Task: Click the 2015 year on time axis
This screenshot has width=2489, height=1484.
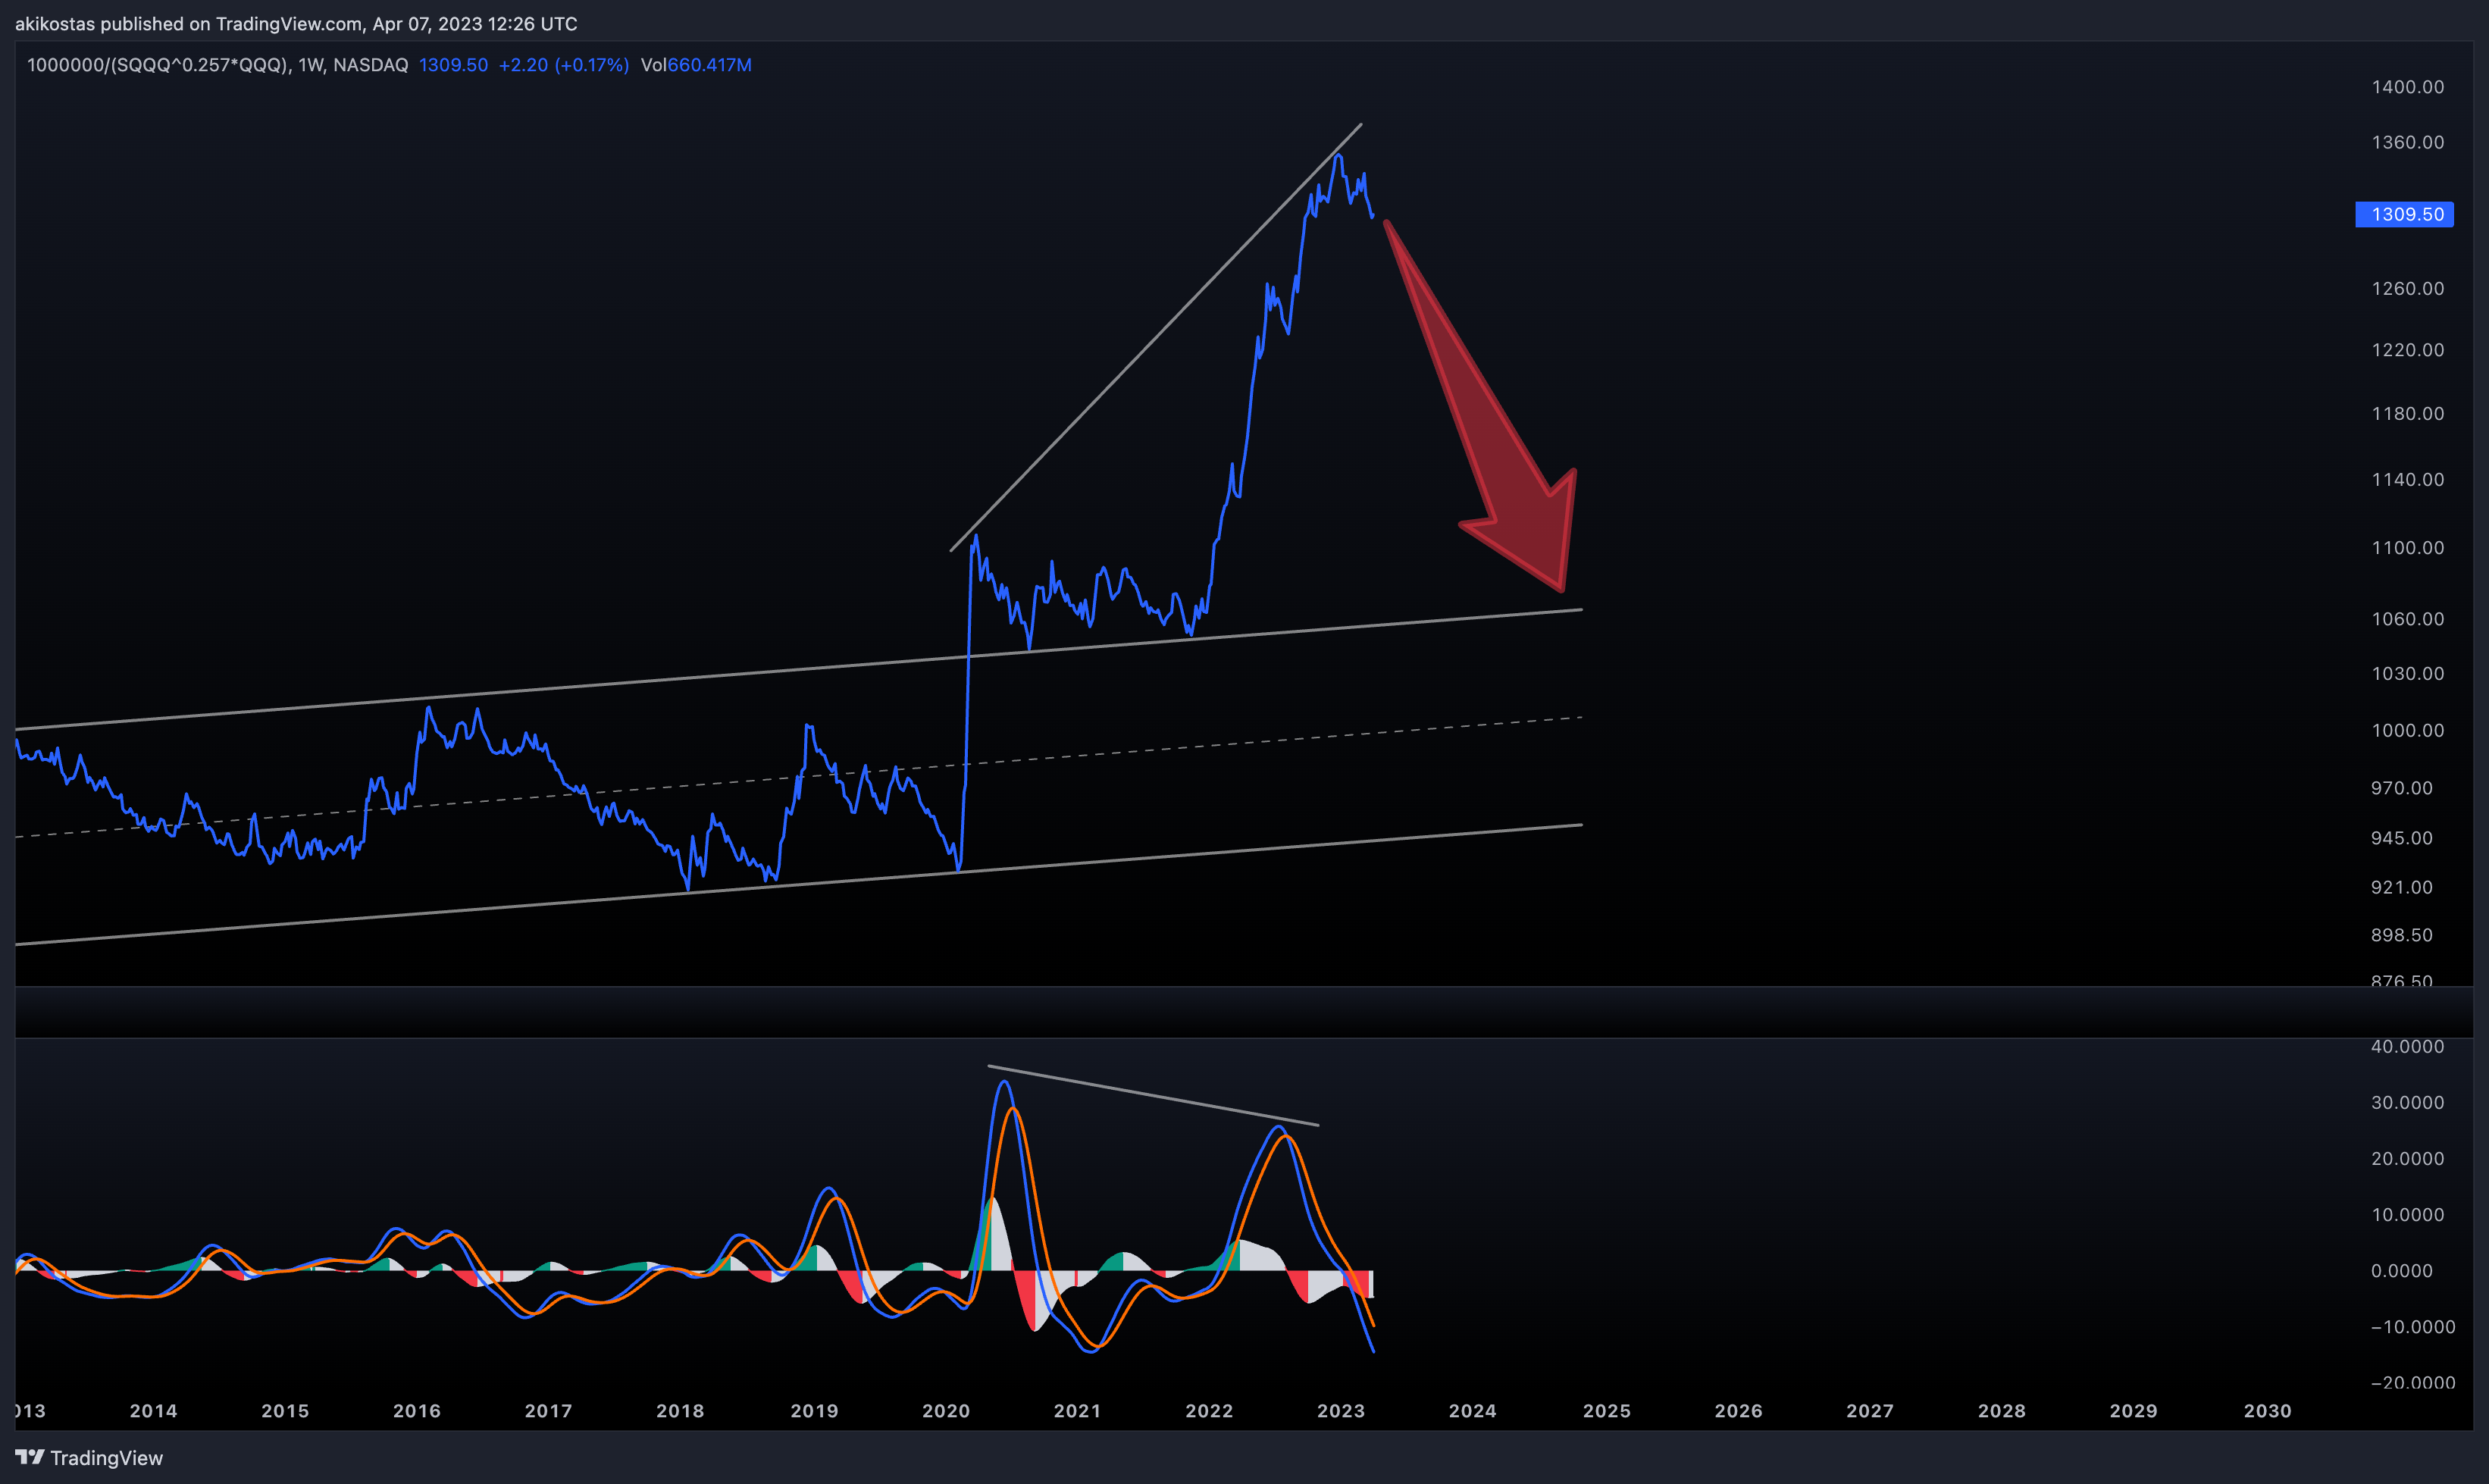Action: [x=285, y=1411]
